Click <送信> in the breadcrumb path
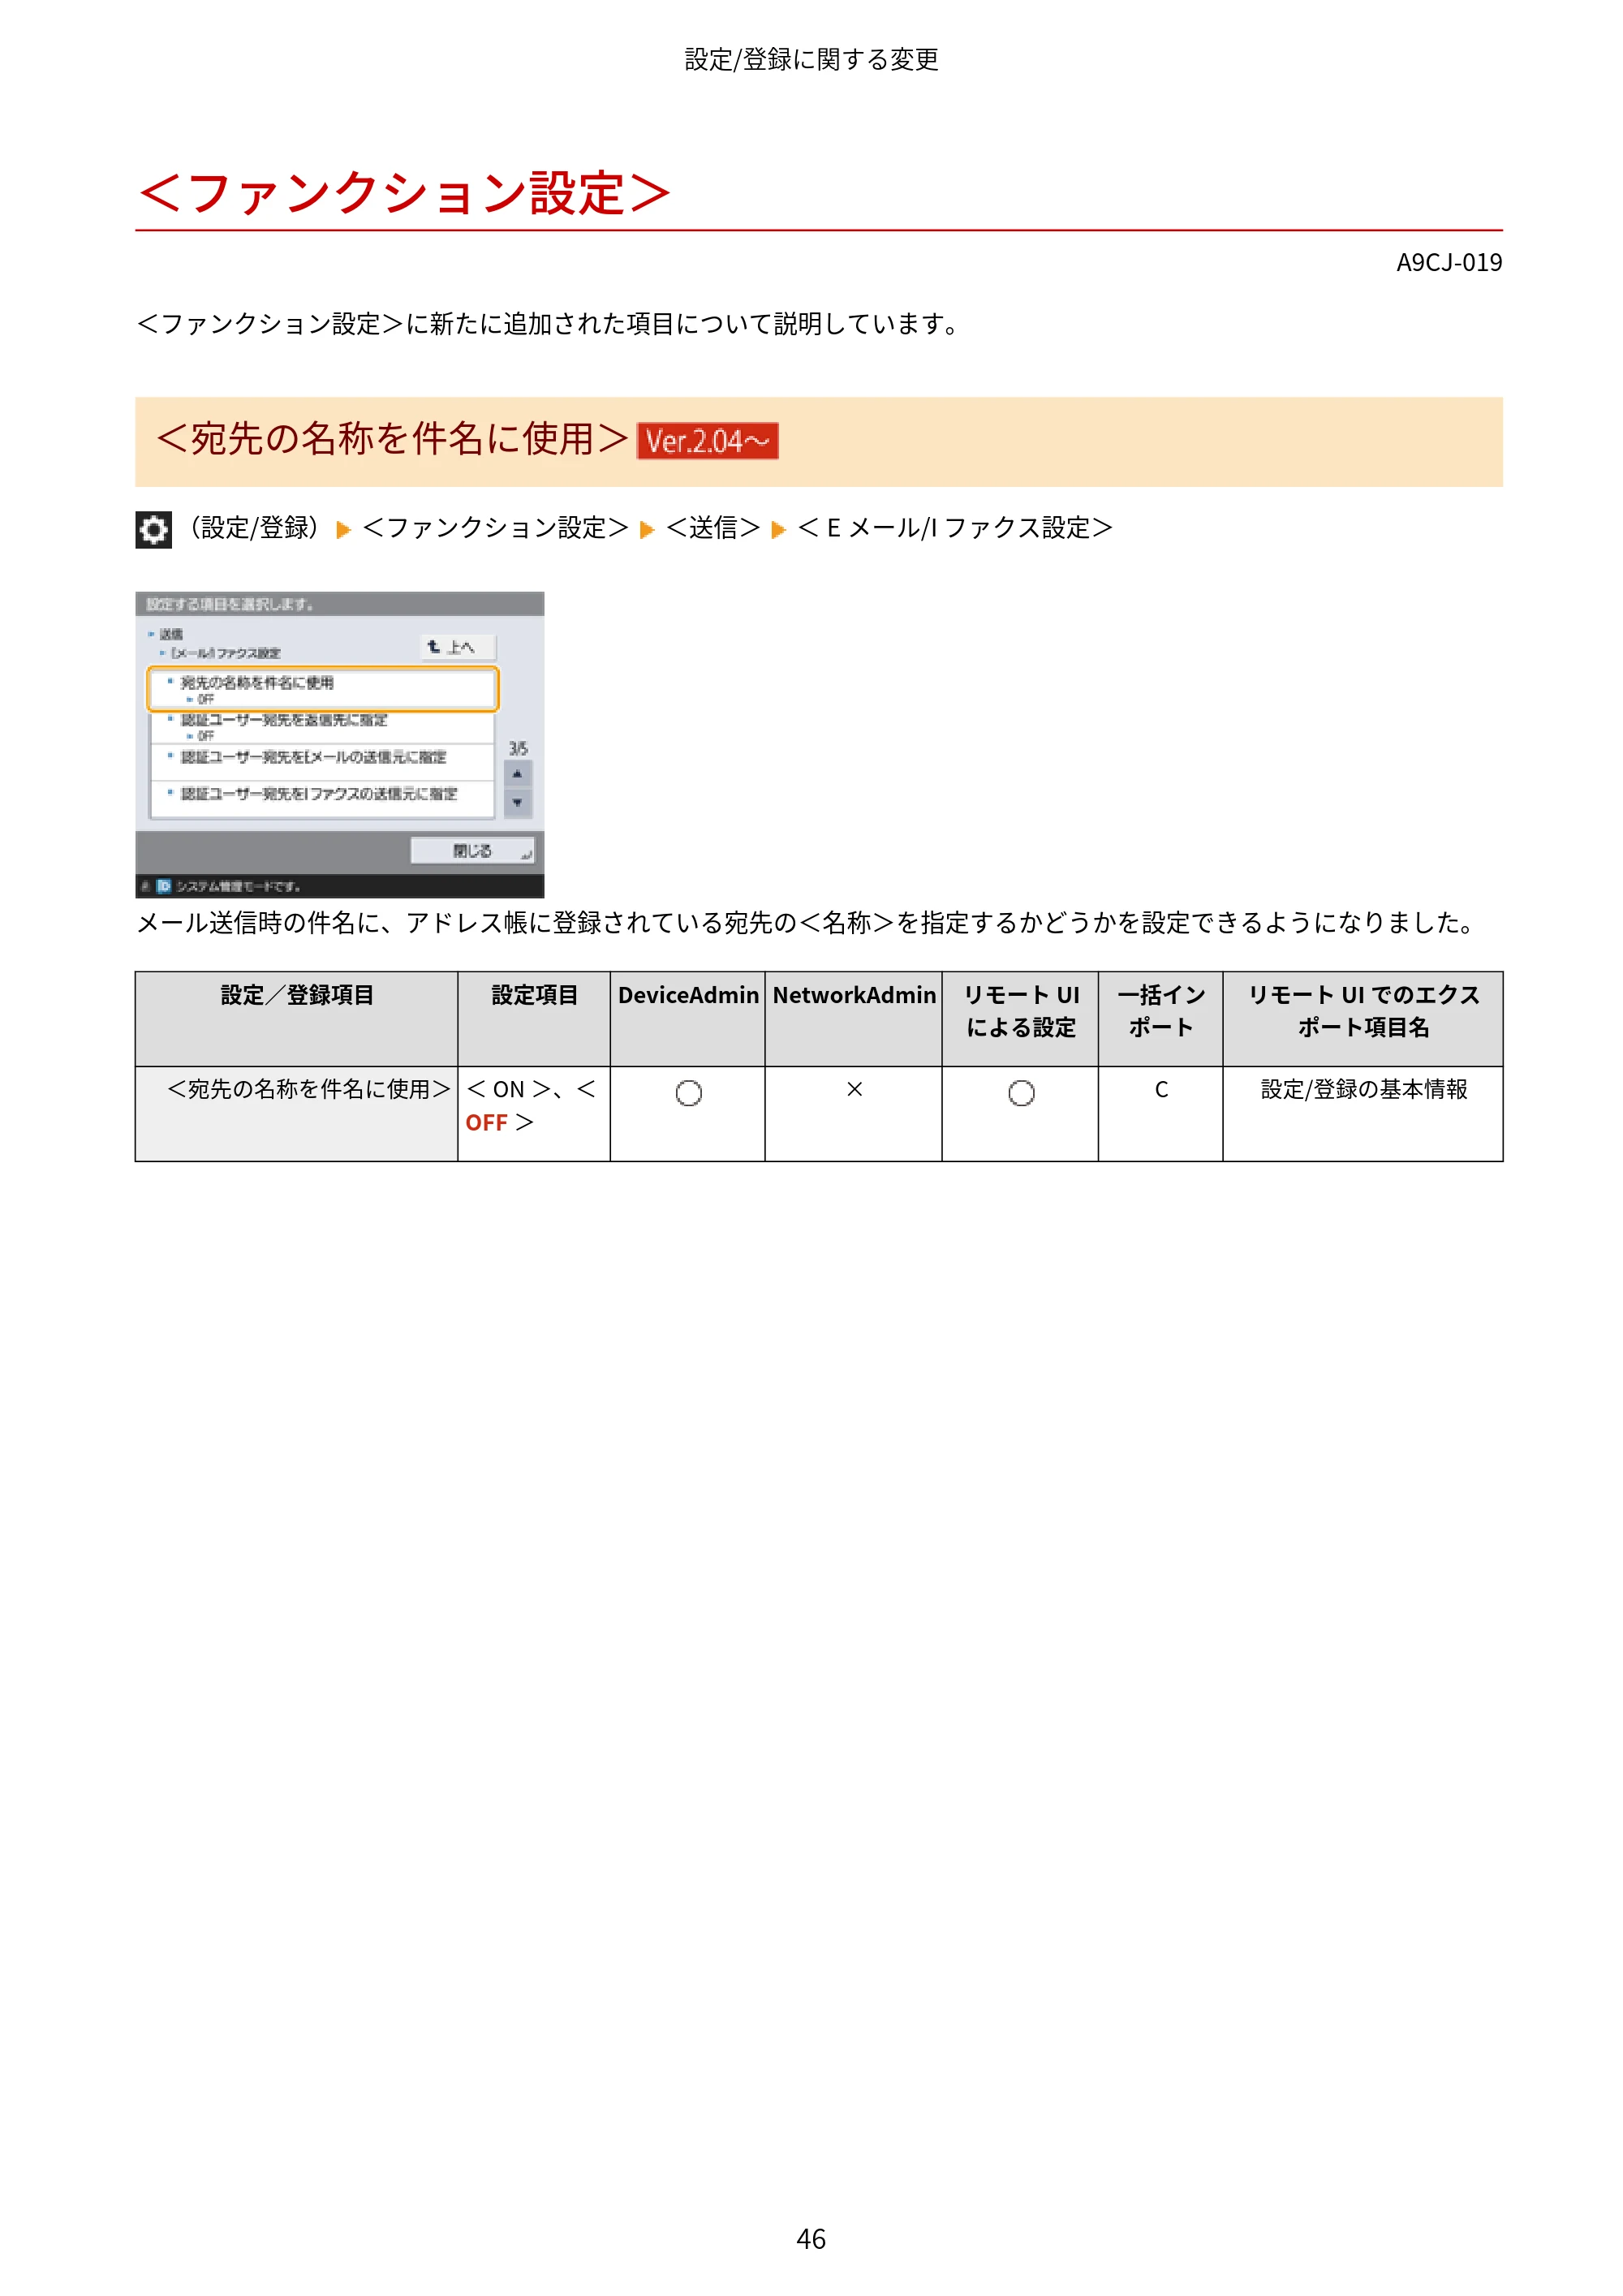1623x2296 pixels. tap(713, 528)
